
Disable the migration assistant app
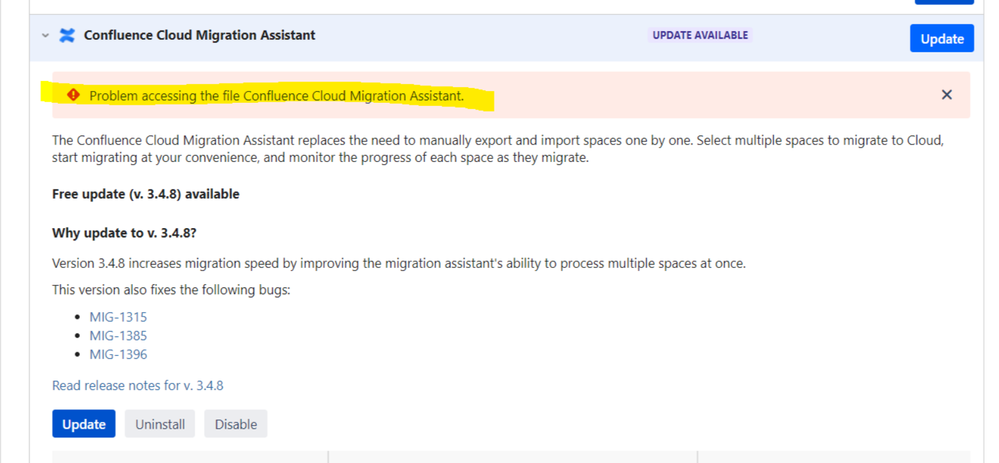(x=236, y=424)
